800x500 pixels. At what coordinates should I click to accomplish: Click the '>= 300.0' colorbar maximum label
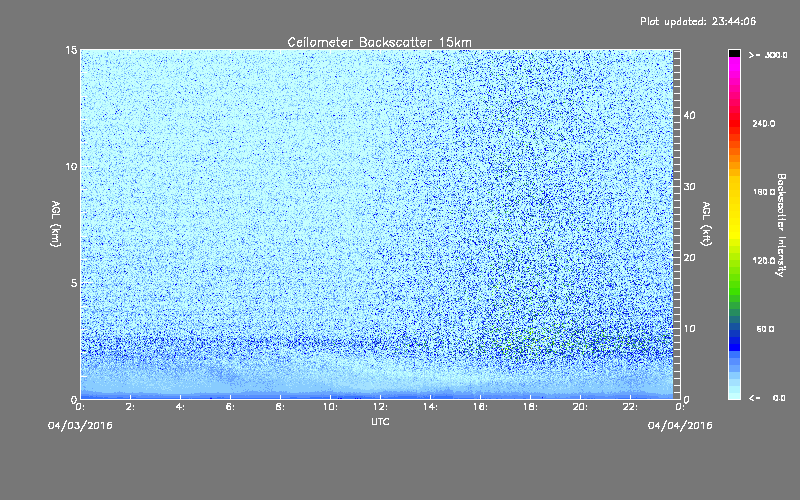768,55
